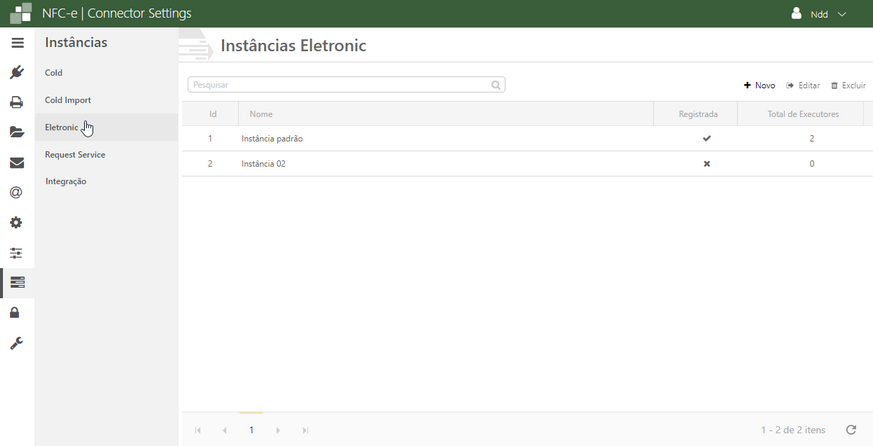Open the wrench tools section

point(16,343)
